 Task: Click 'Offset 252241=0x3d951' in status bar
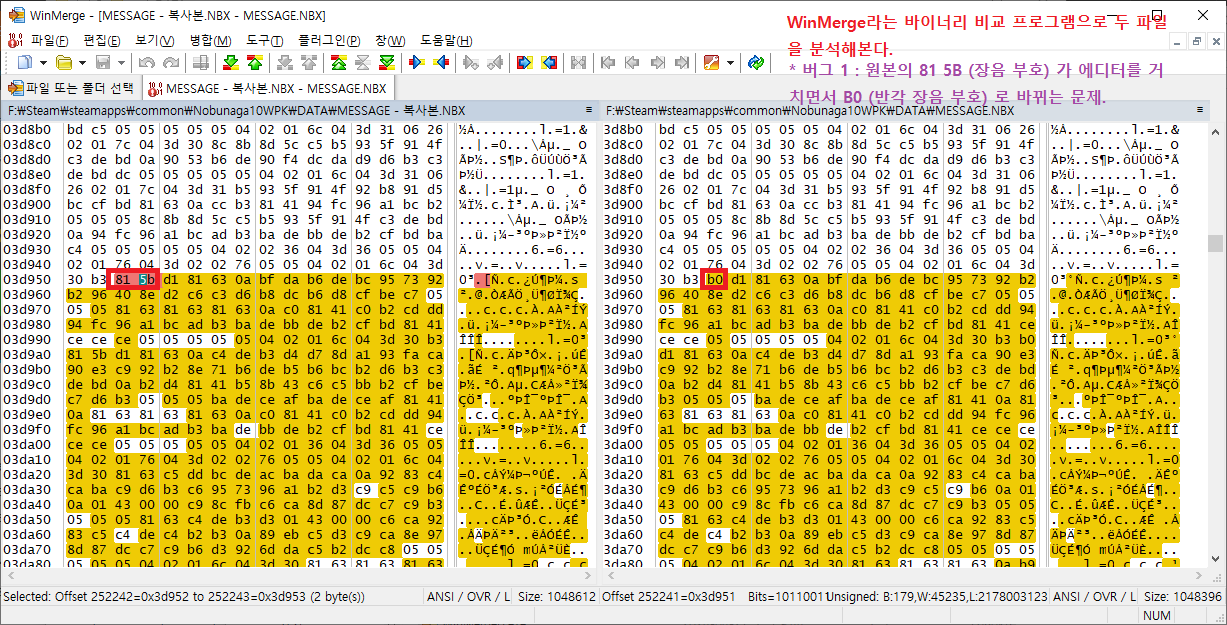pyautogui.click(x=669, y=596)
